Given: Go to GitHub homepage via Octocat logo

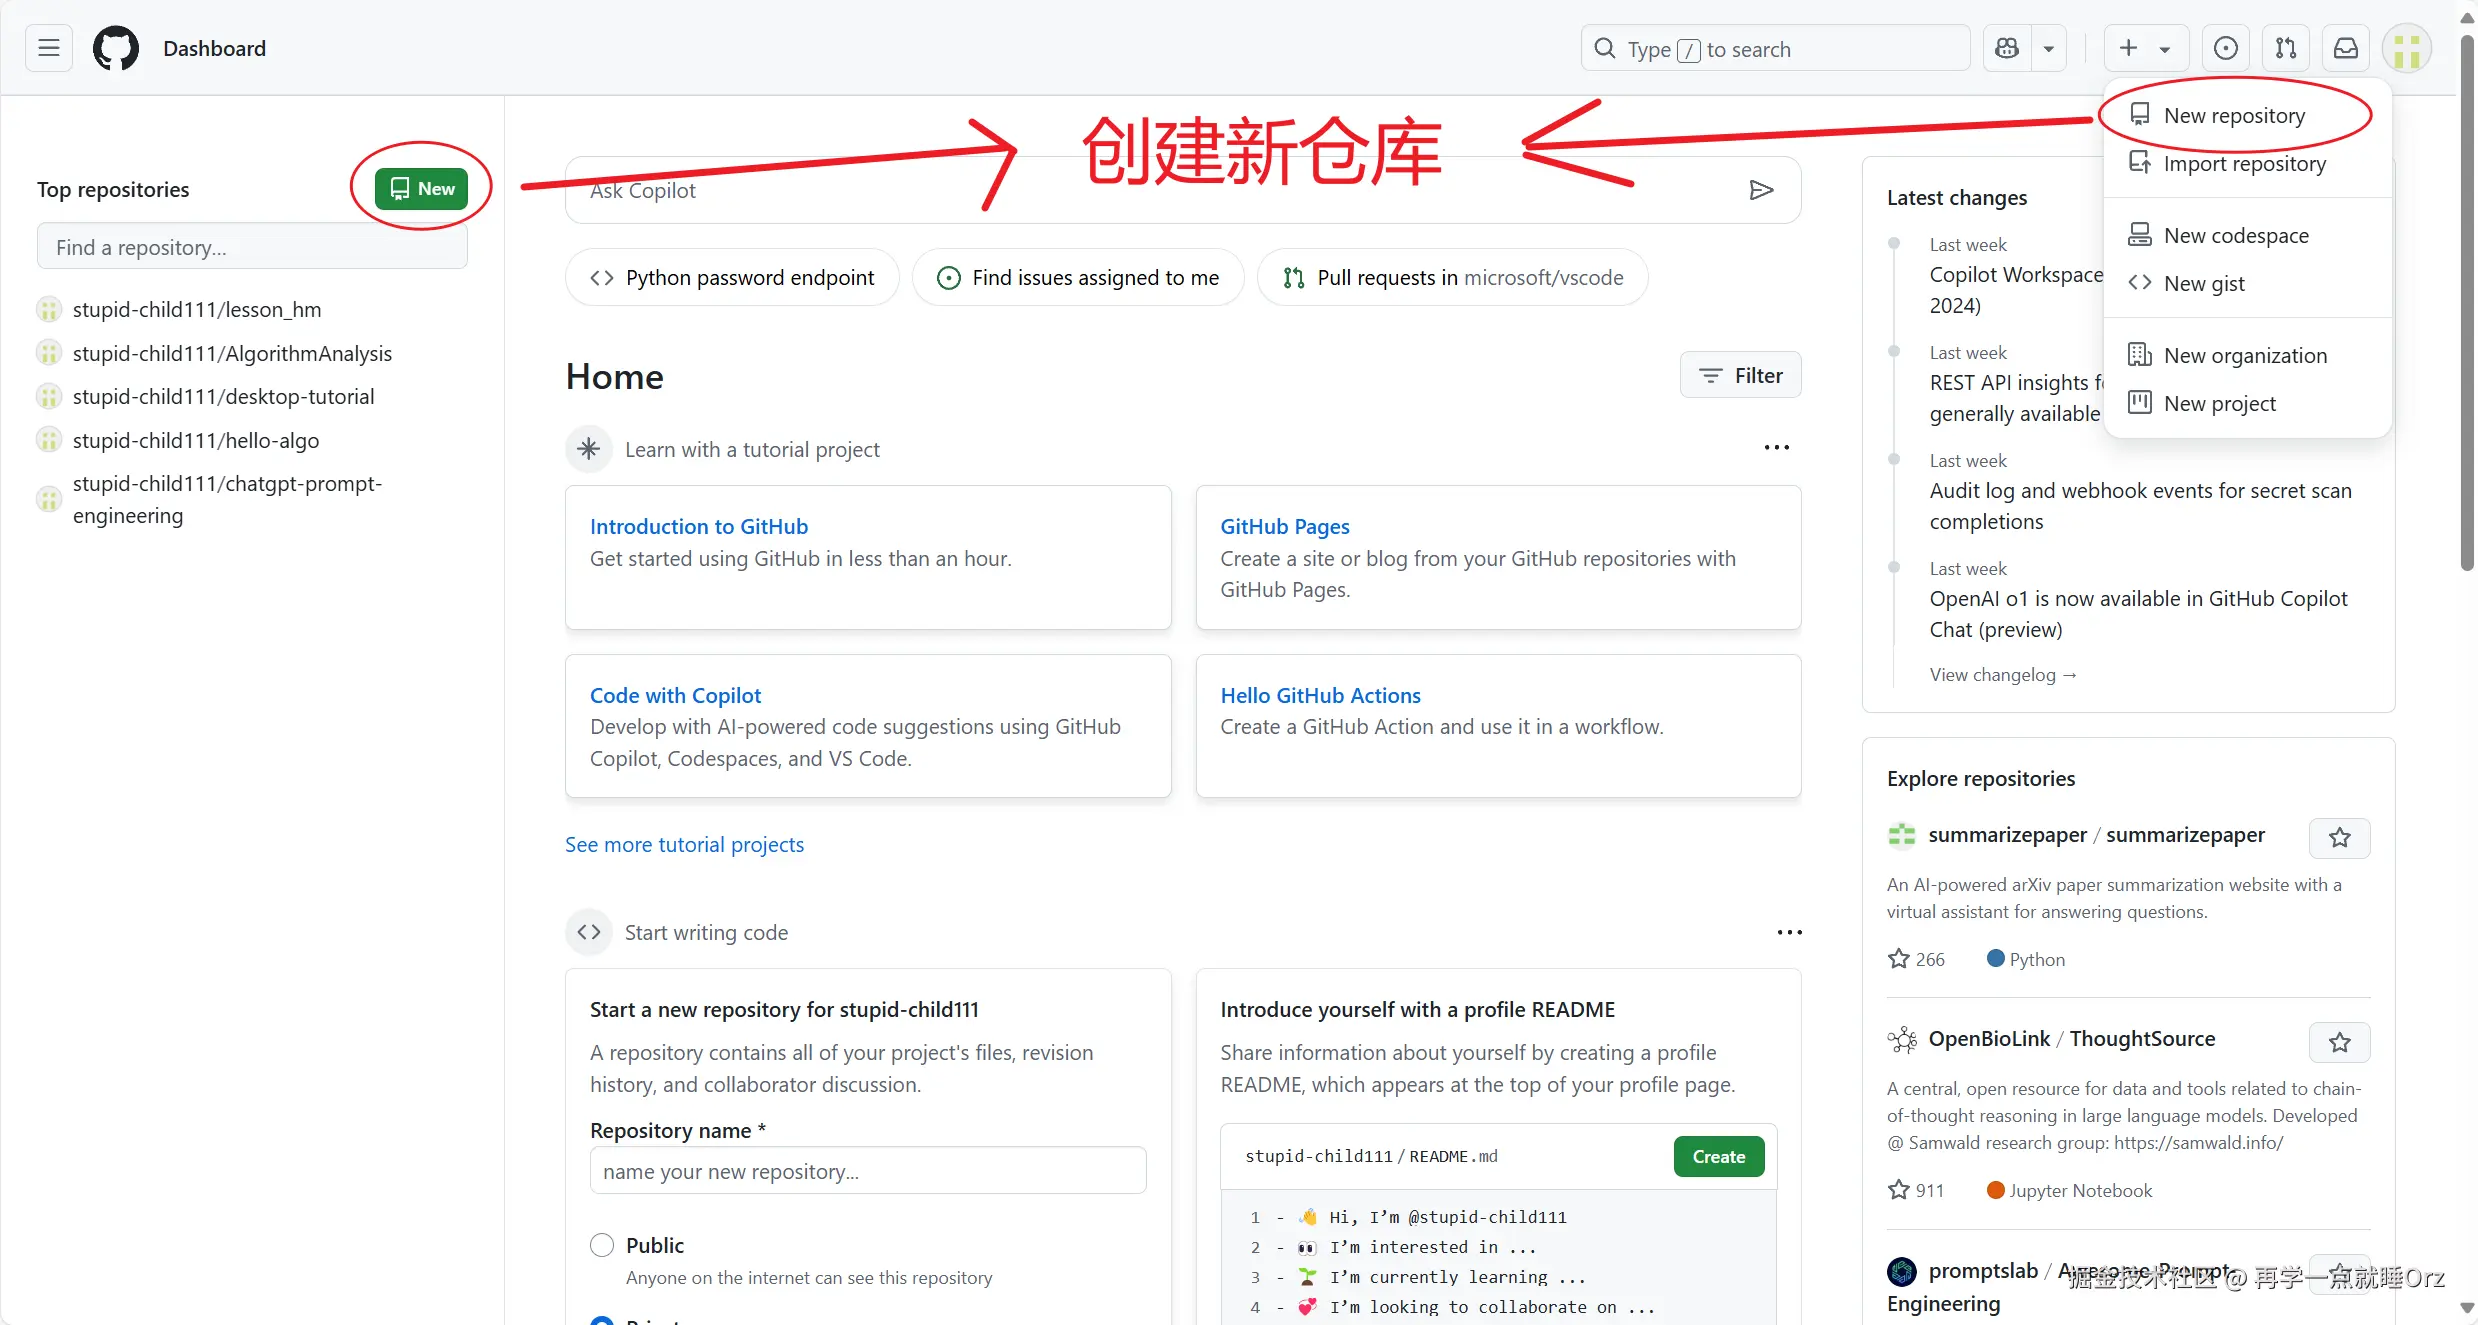Looking at the screenshot, I should [116, 48].
